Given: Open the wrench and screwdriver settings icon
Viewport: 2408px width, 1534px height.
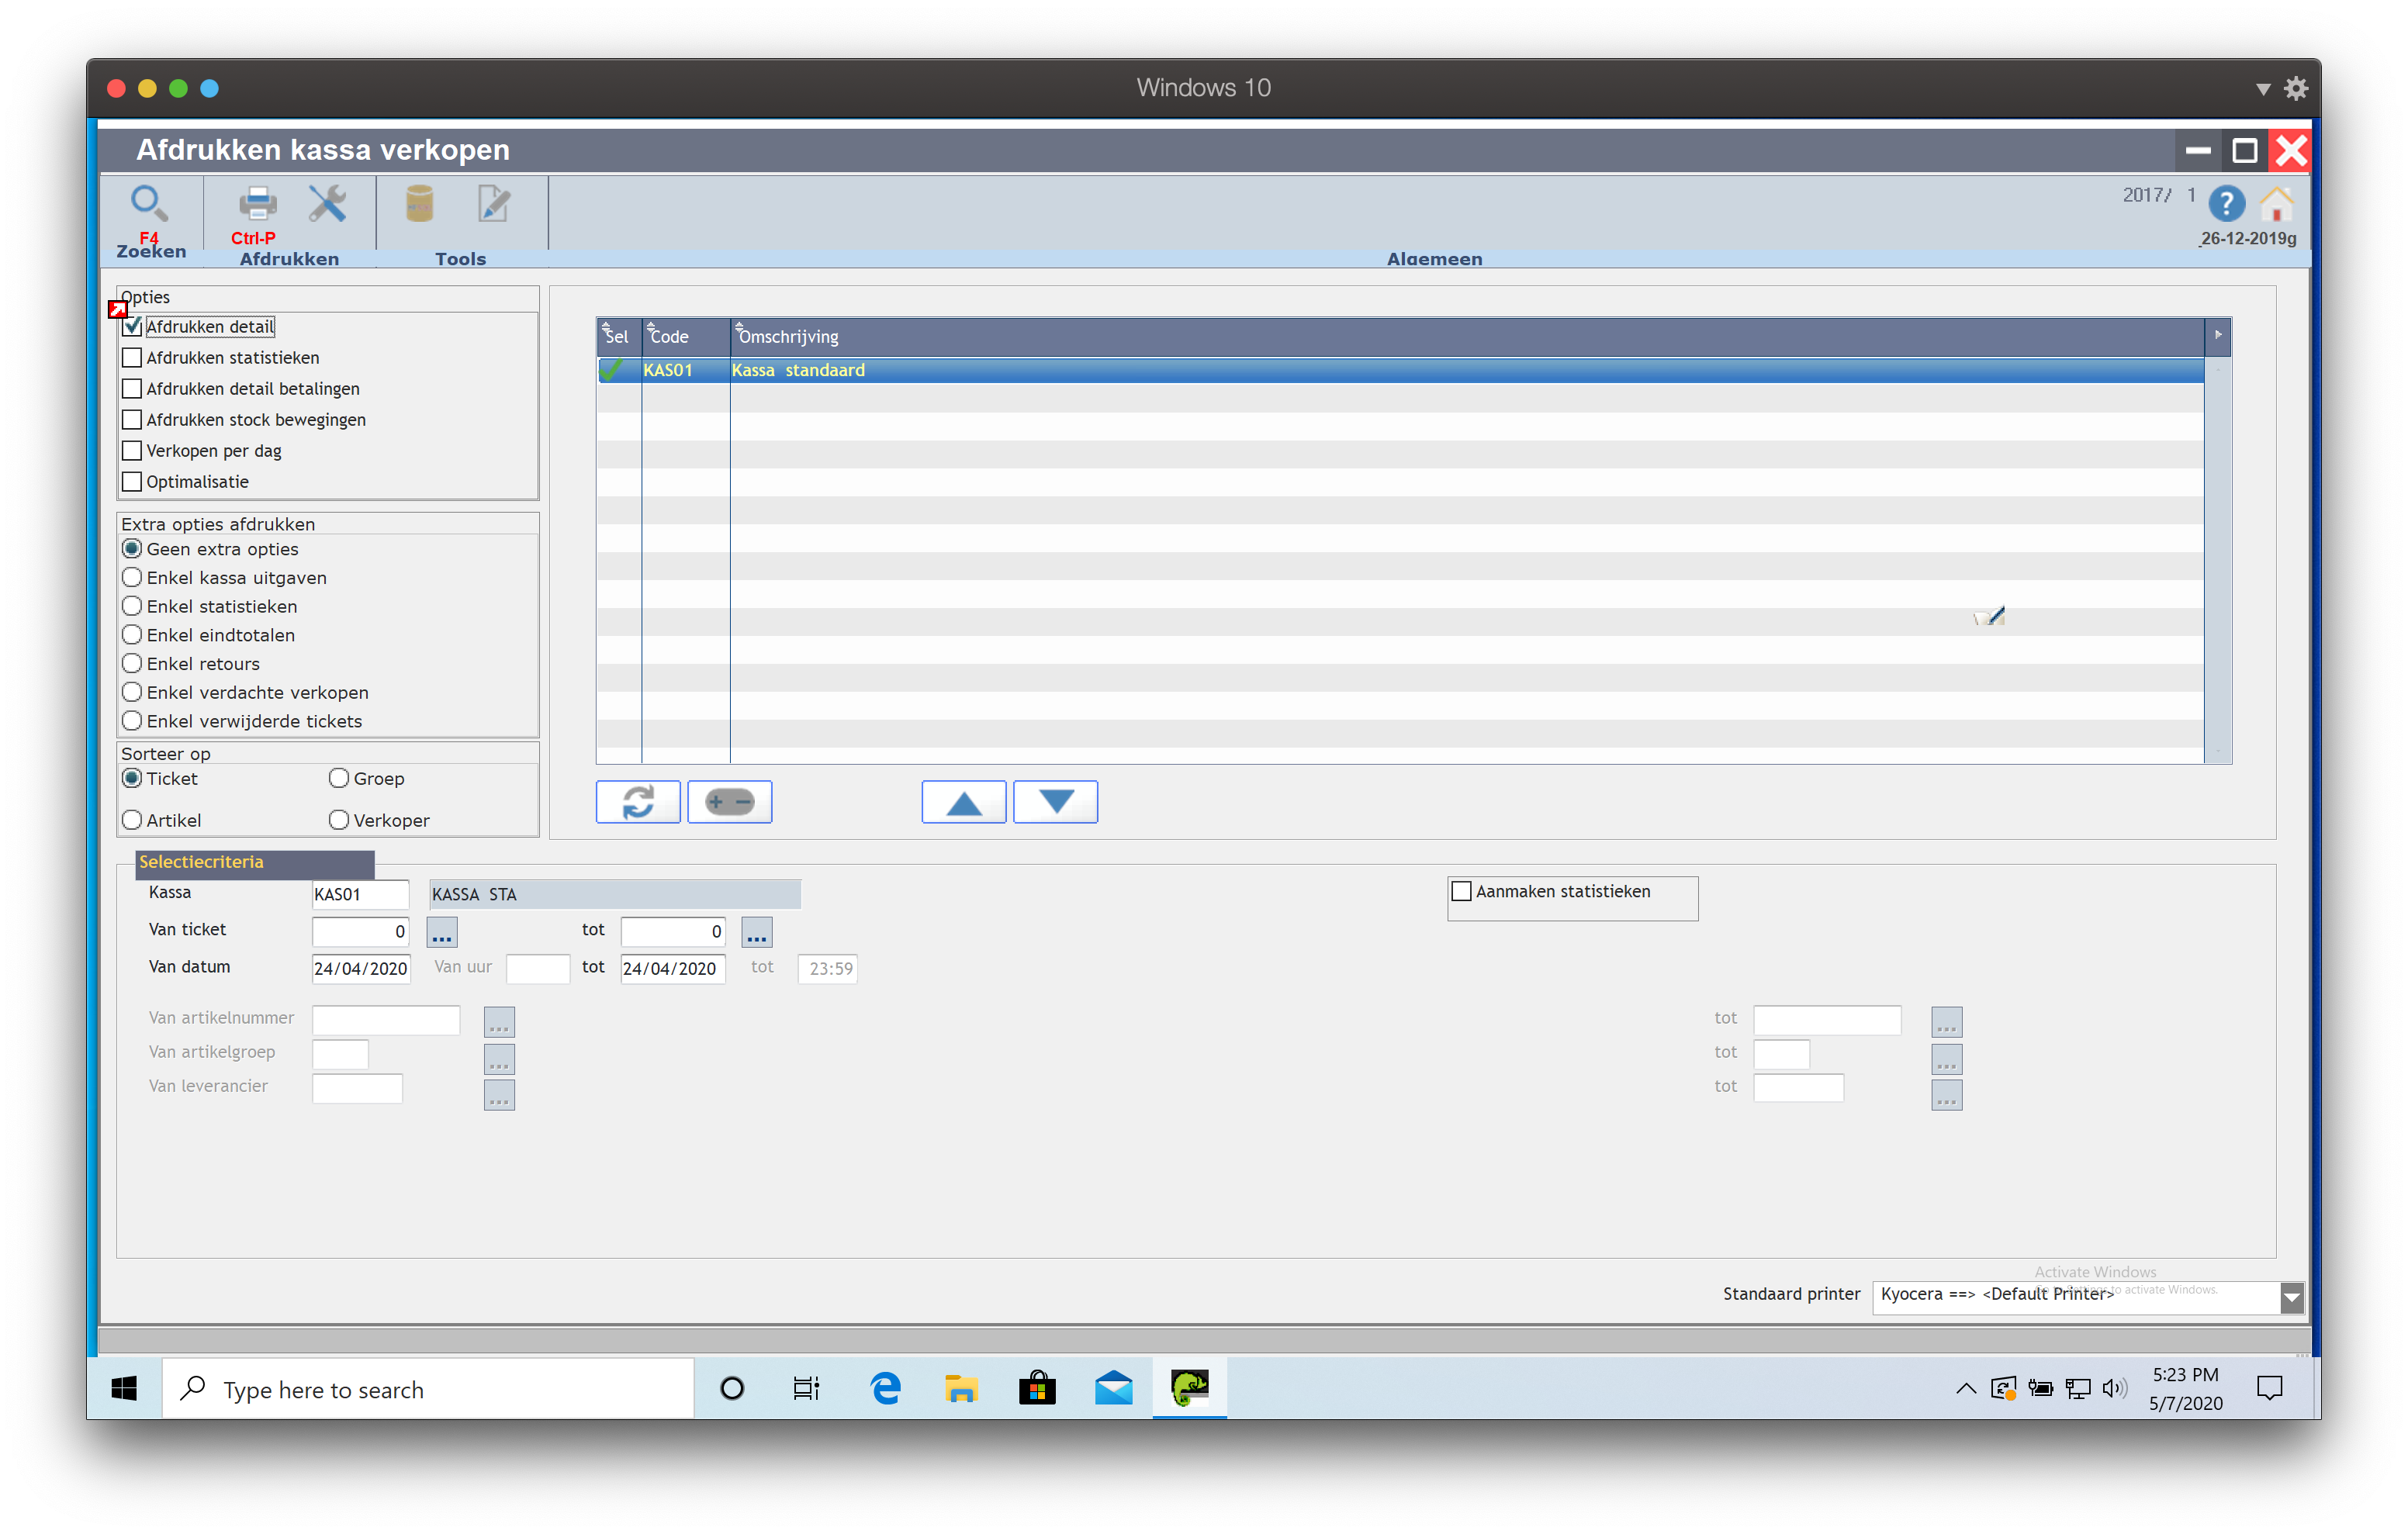Looking at the screenshot, I should click(327, 204).
